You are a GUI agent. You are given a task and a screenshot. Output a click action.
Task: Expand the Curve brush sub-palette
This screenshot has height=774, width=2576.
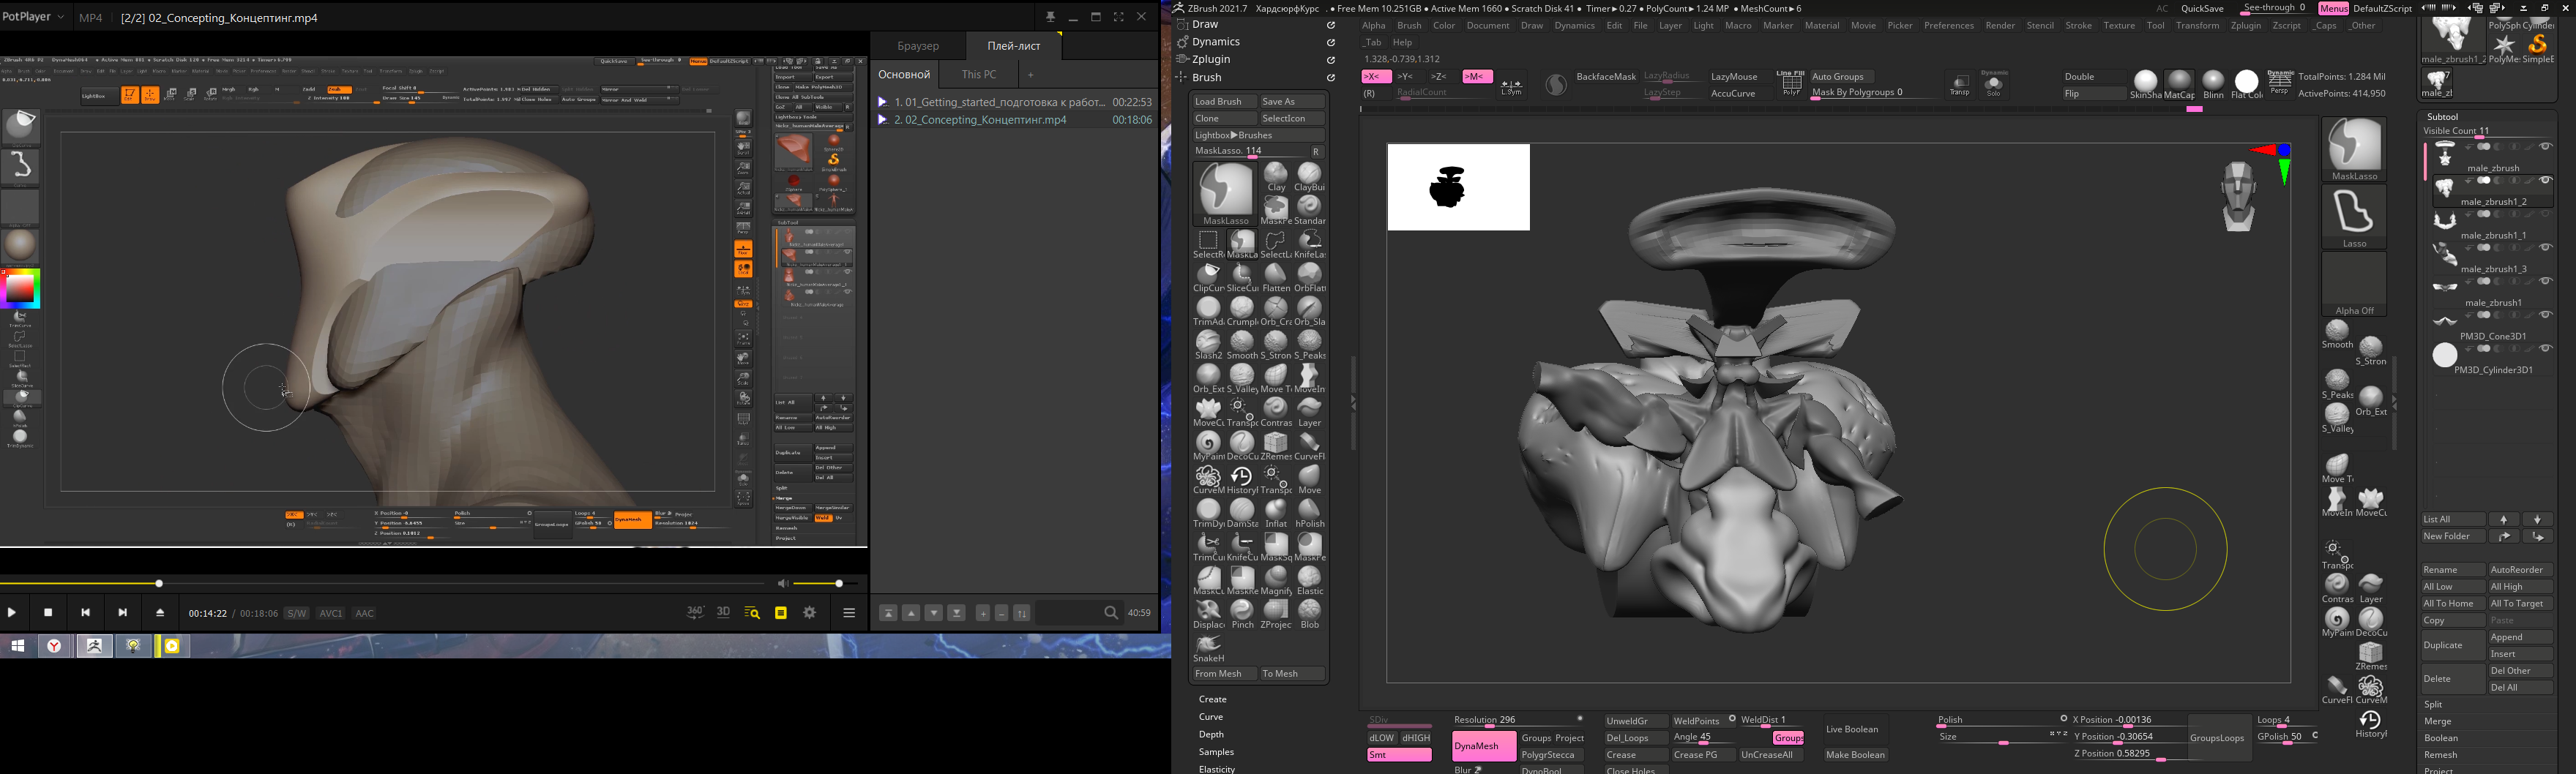[x=1211, y=717]
